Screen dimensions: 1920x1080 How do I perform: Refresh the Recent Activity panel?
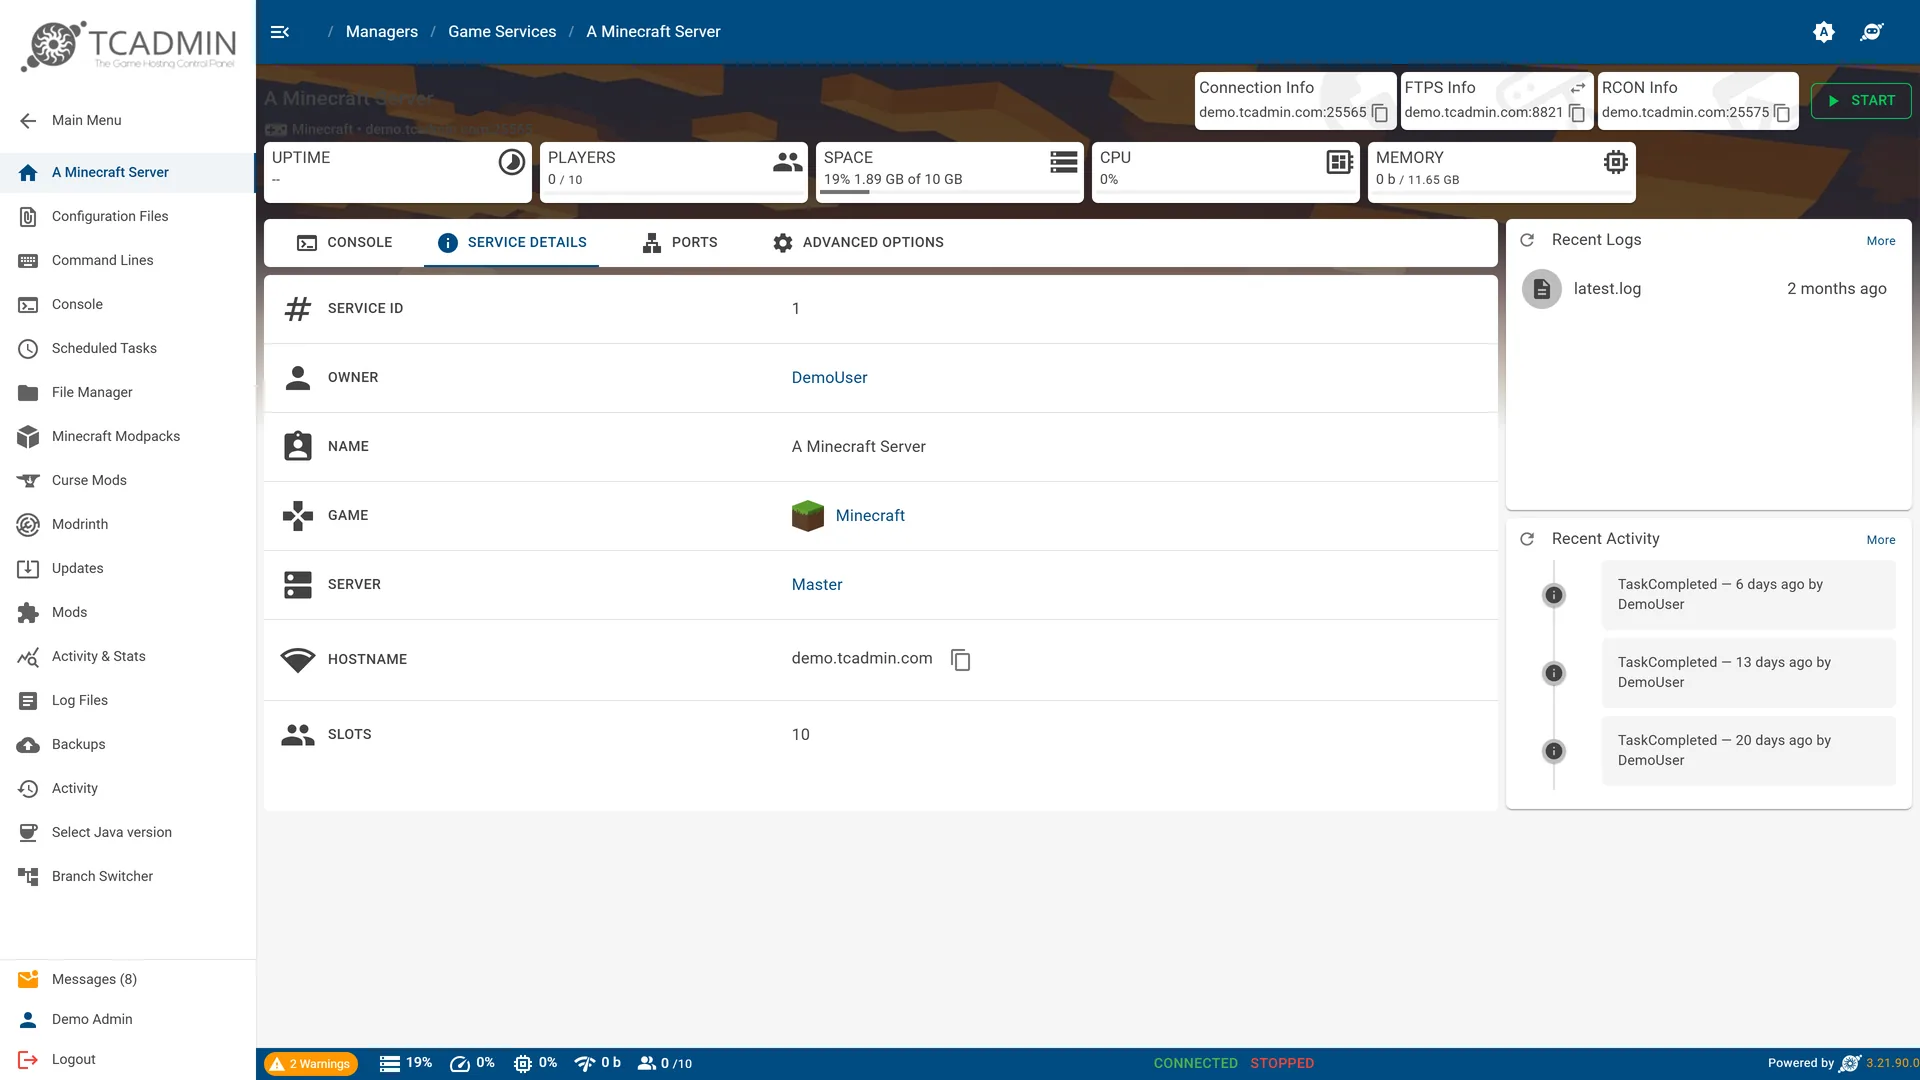click(x=1527, y=539)
